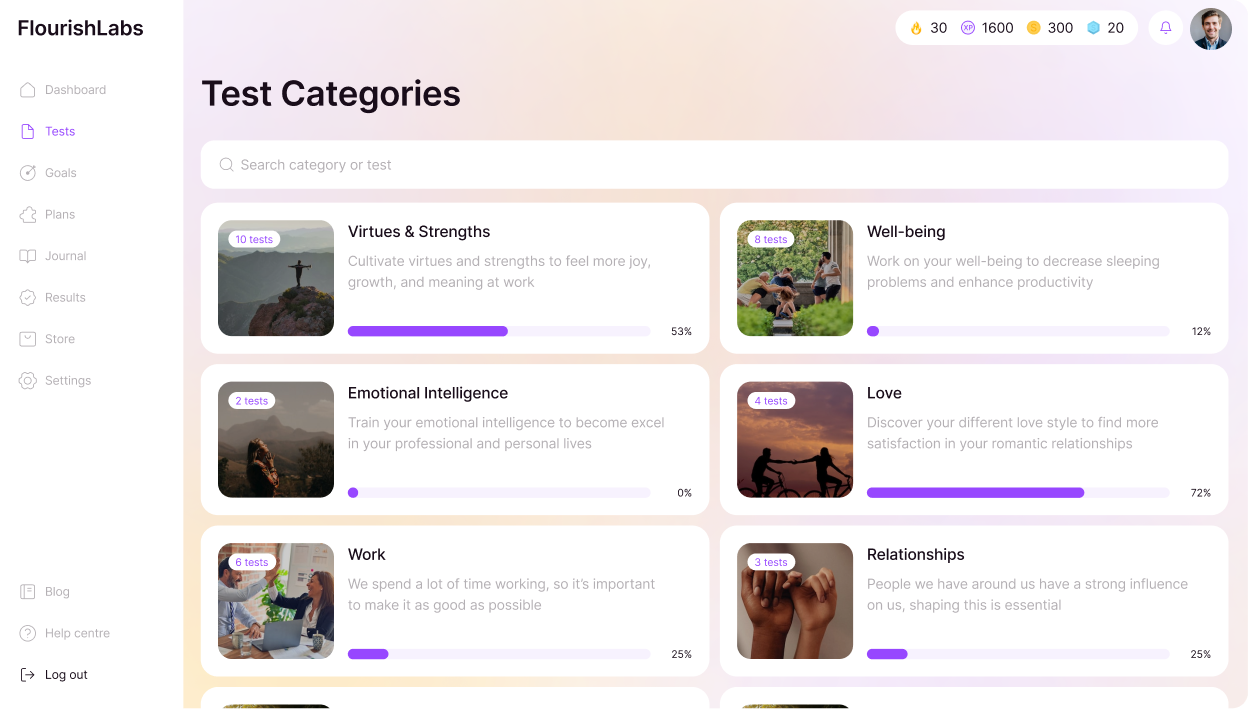Click the XP points badge icon
Image resolution: width=1248 pixels, height=709 pixels.
click(968, 28)
